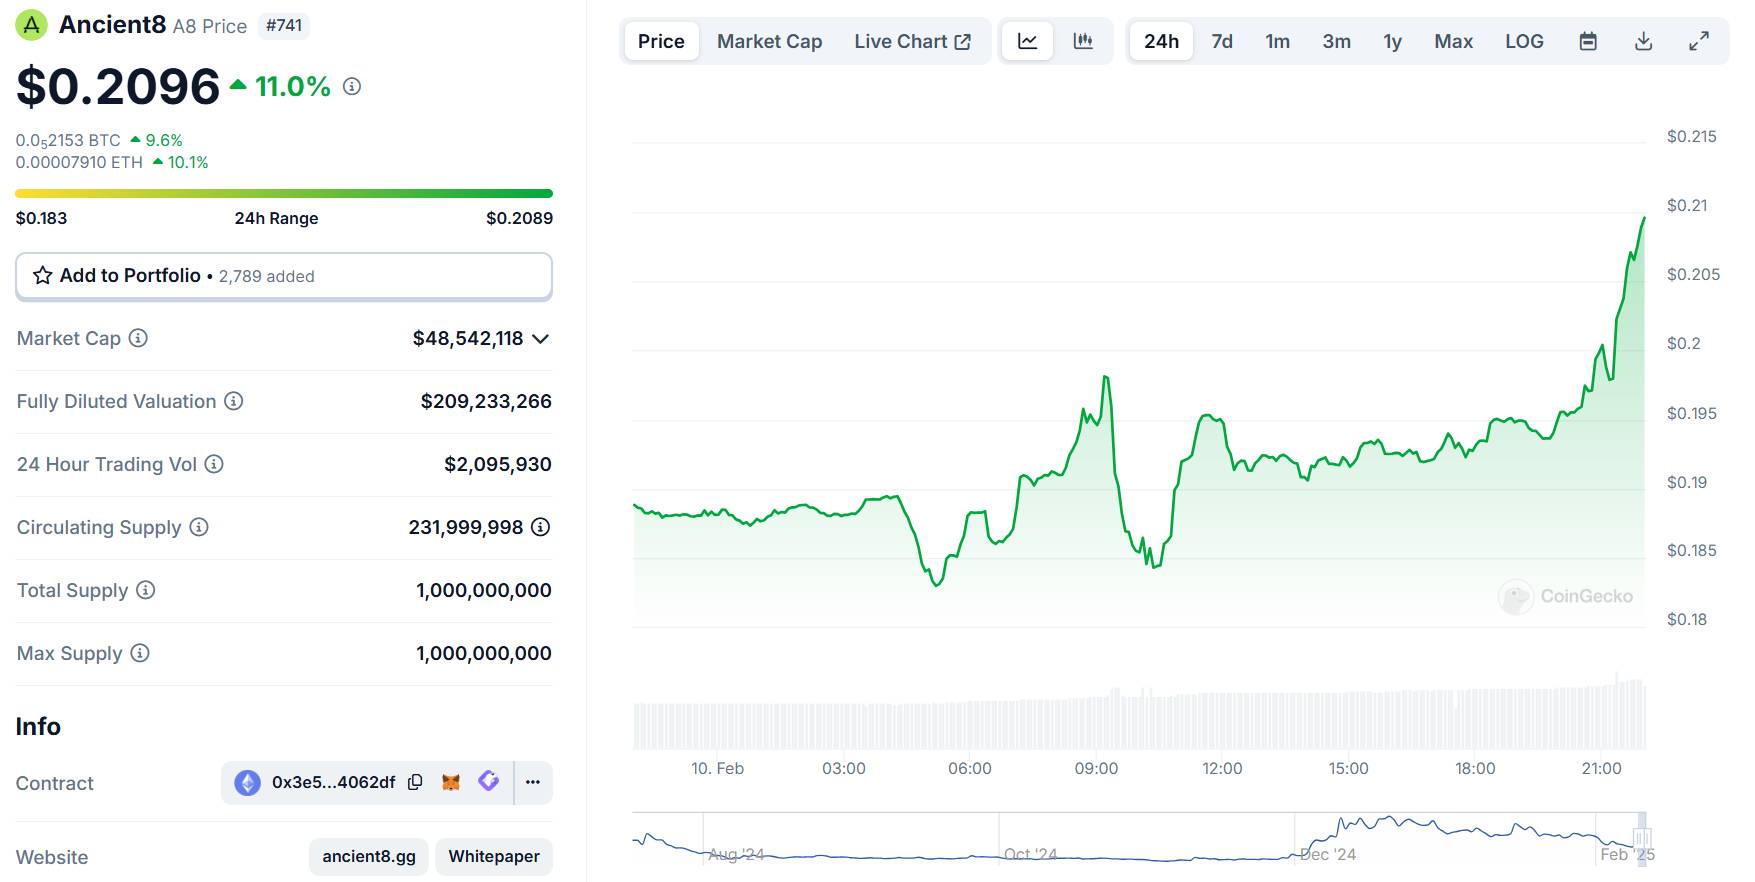
Task: Click the Add to Portfolio button
Action: point(284,276)
